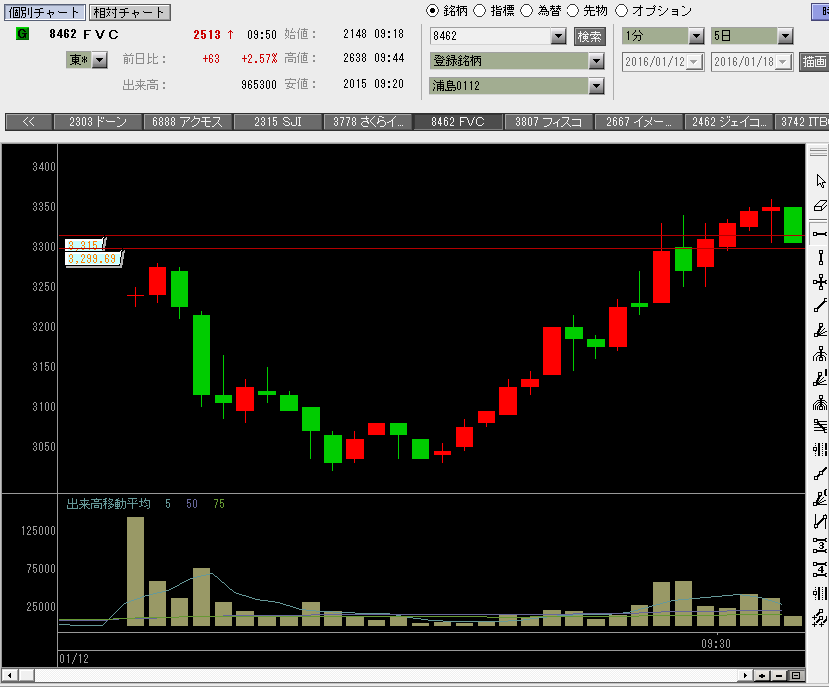Click the fit-to-window button on the scrollbar
Image resolution: width=829 pixels, height=687 pixels.
(796, 675)
